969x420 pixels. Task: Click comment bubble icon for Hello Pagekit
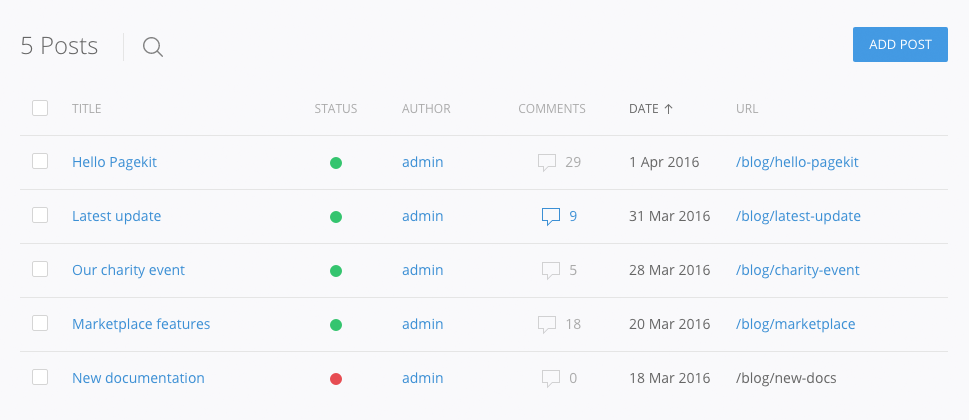point(547,162)
